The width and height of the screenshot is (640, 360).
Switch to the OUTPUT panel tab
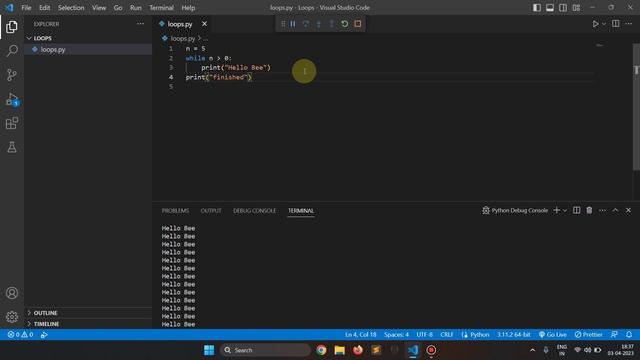click(x=211, y=211)
